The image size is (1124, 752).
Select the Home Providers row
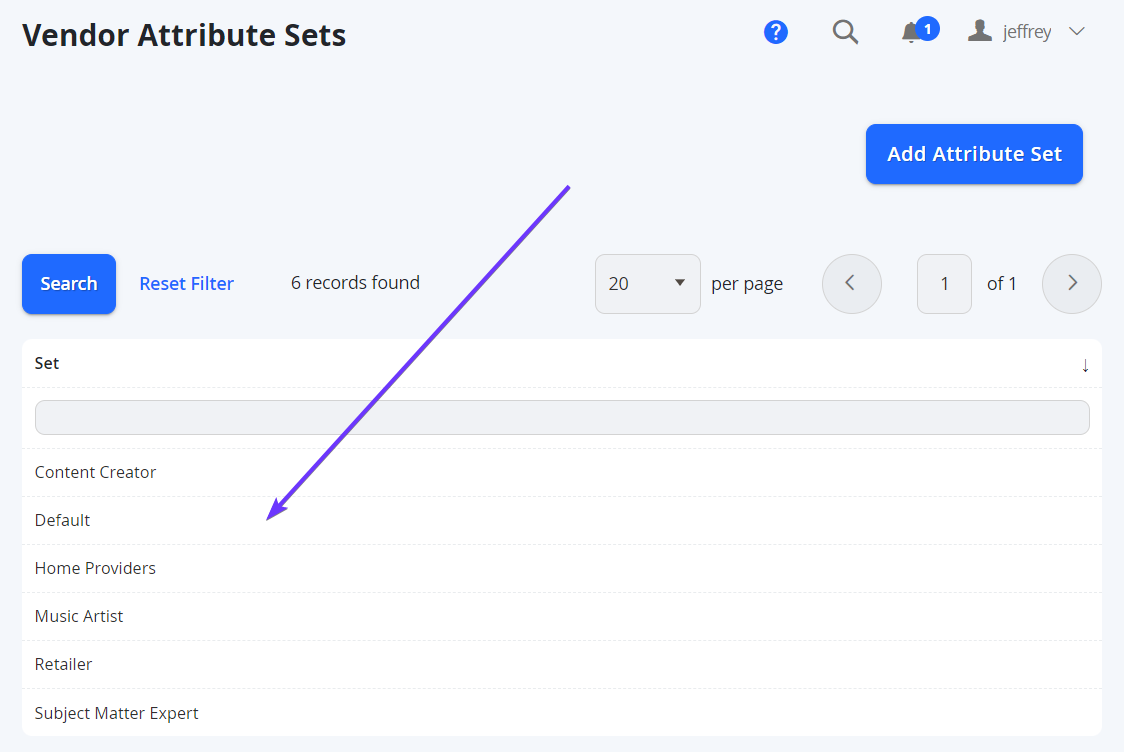[x=562, y=568]
